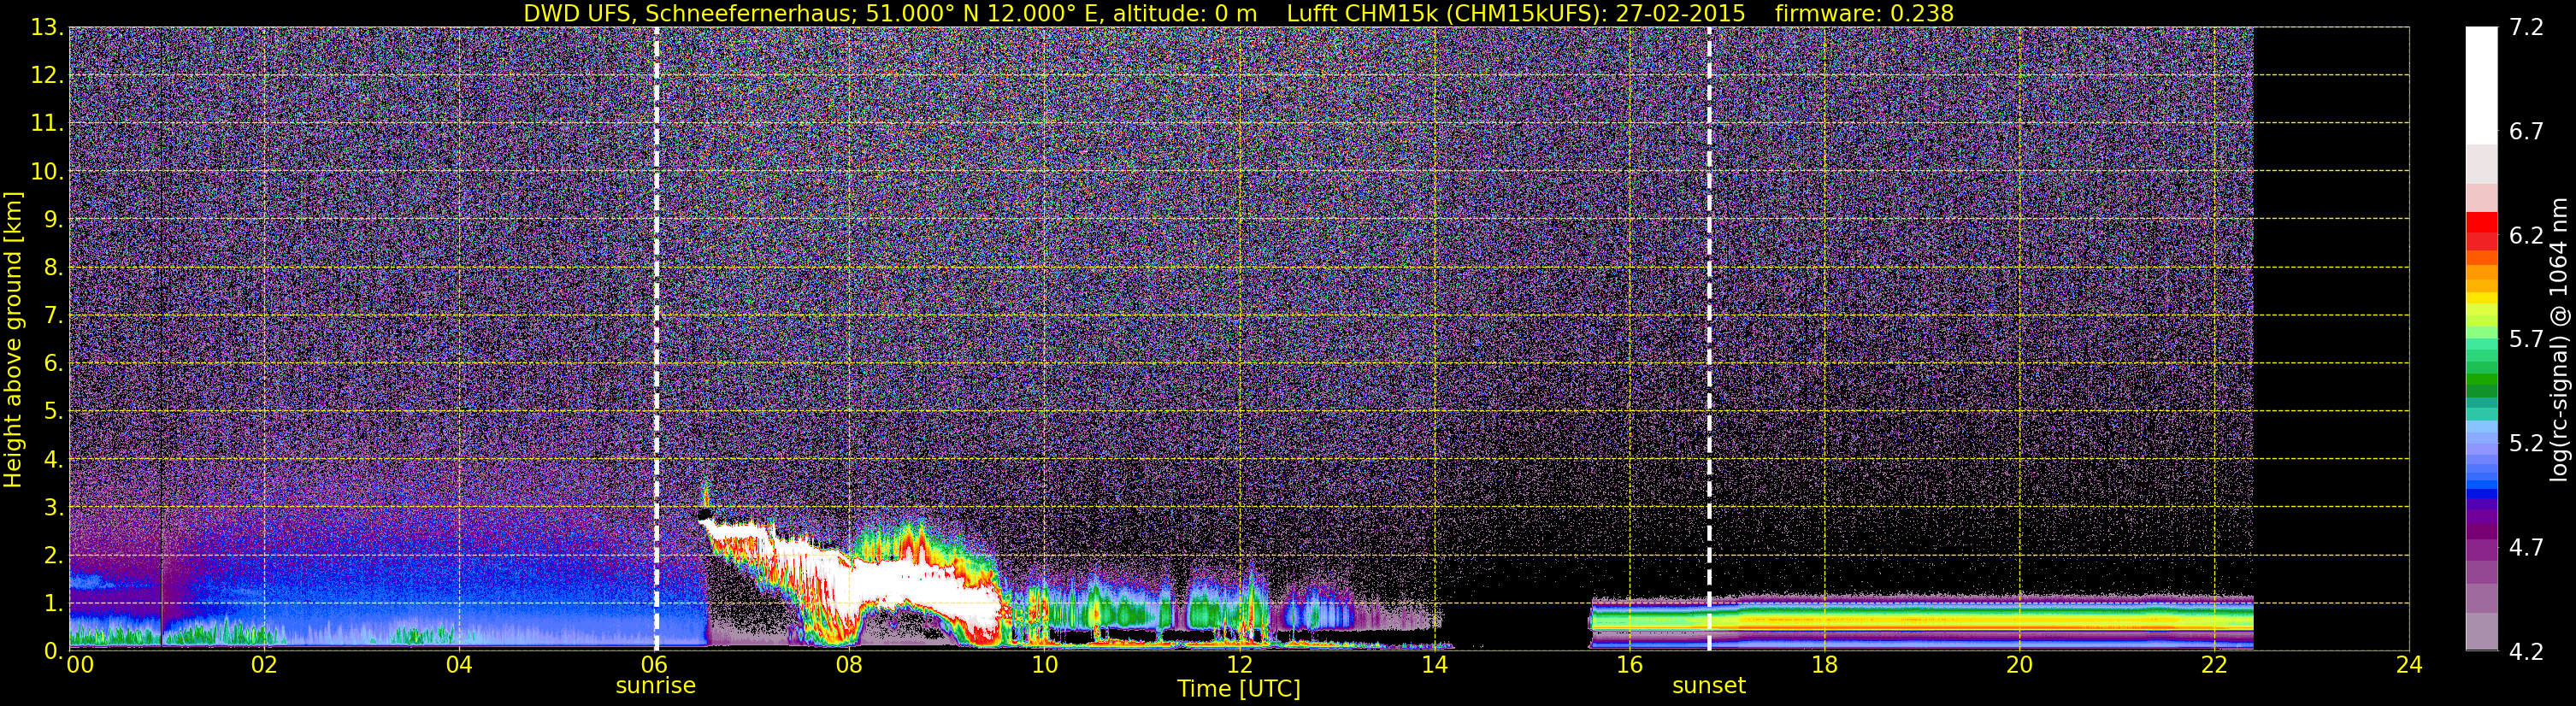Click the x-axis tick label '06'
Viewport: 2576px width, 706px height.
pos(654,665)
